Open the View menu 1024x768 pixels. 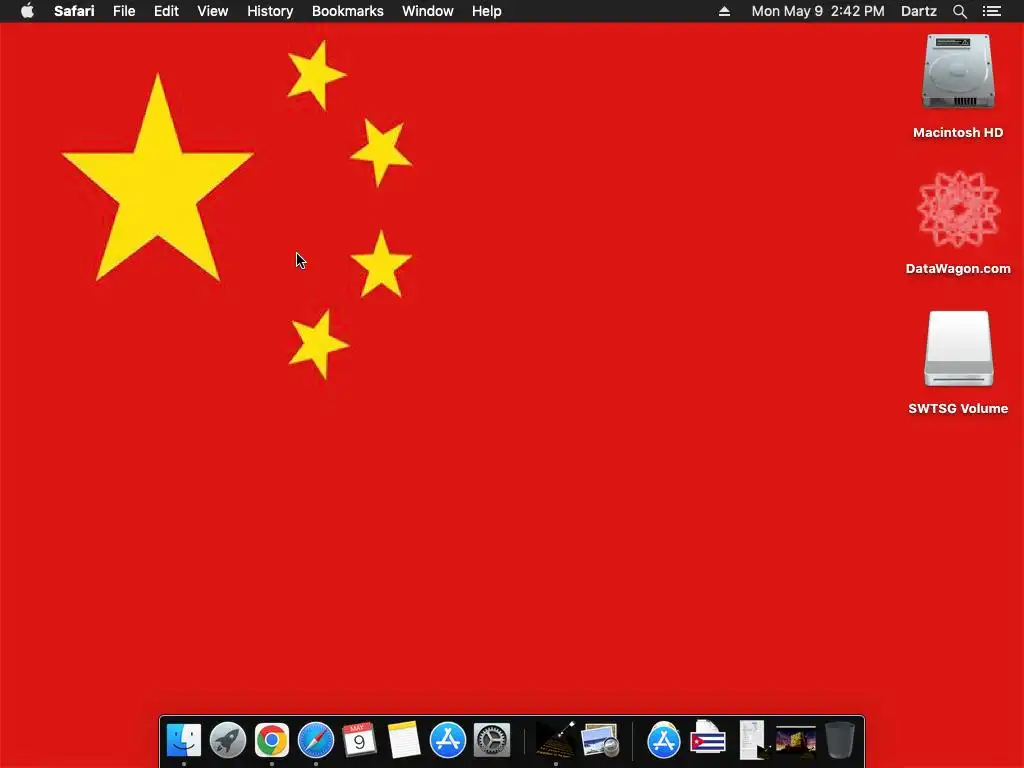tap(212, 11)
